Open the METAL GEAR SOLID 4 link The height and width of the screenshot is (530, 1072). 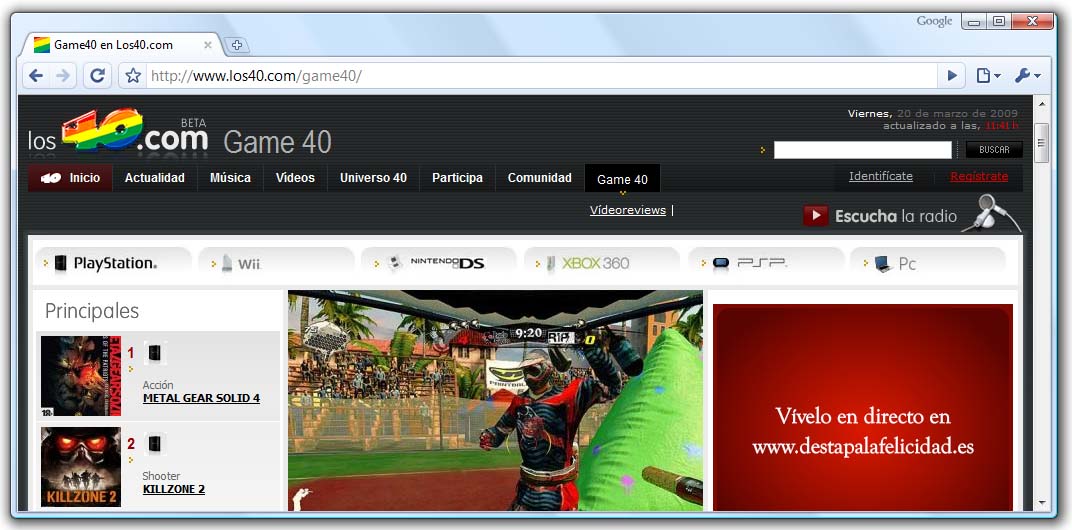point(201,398)
